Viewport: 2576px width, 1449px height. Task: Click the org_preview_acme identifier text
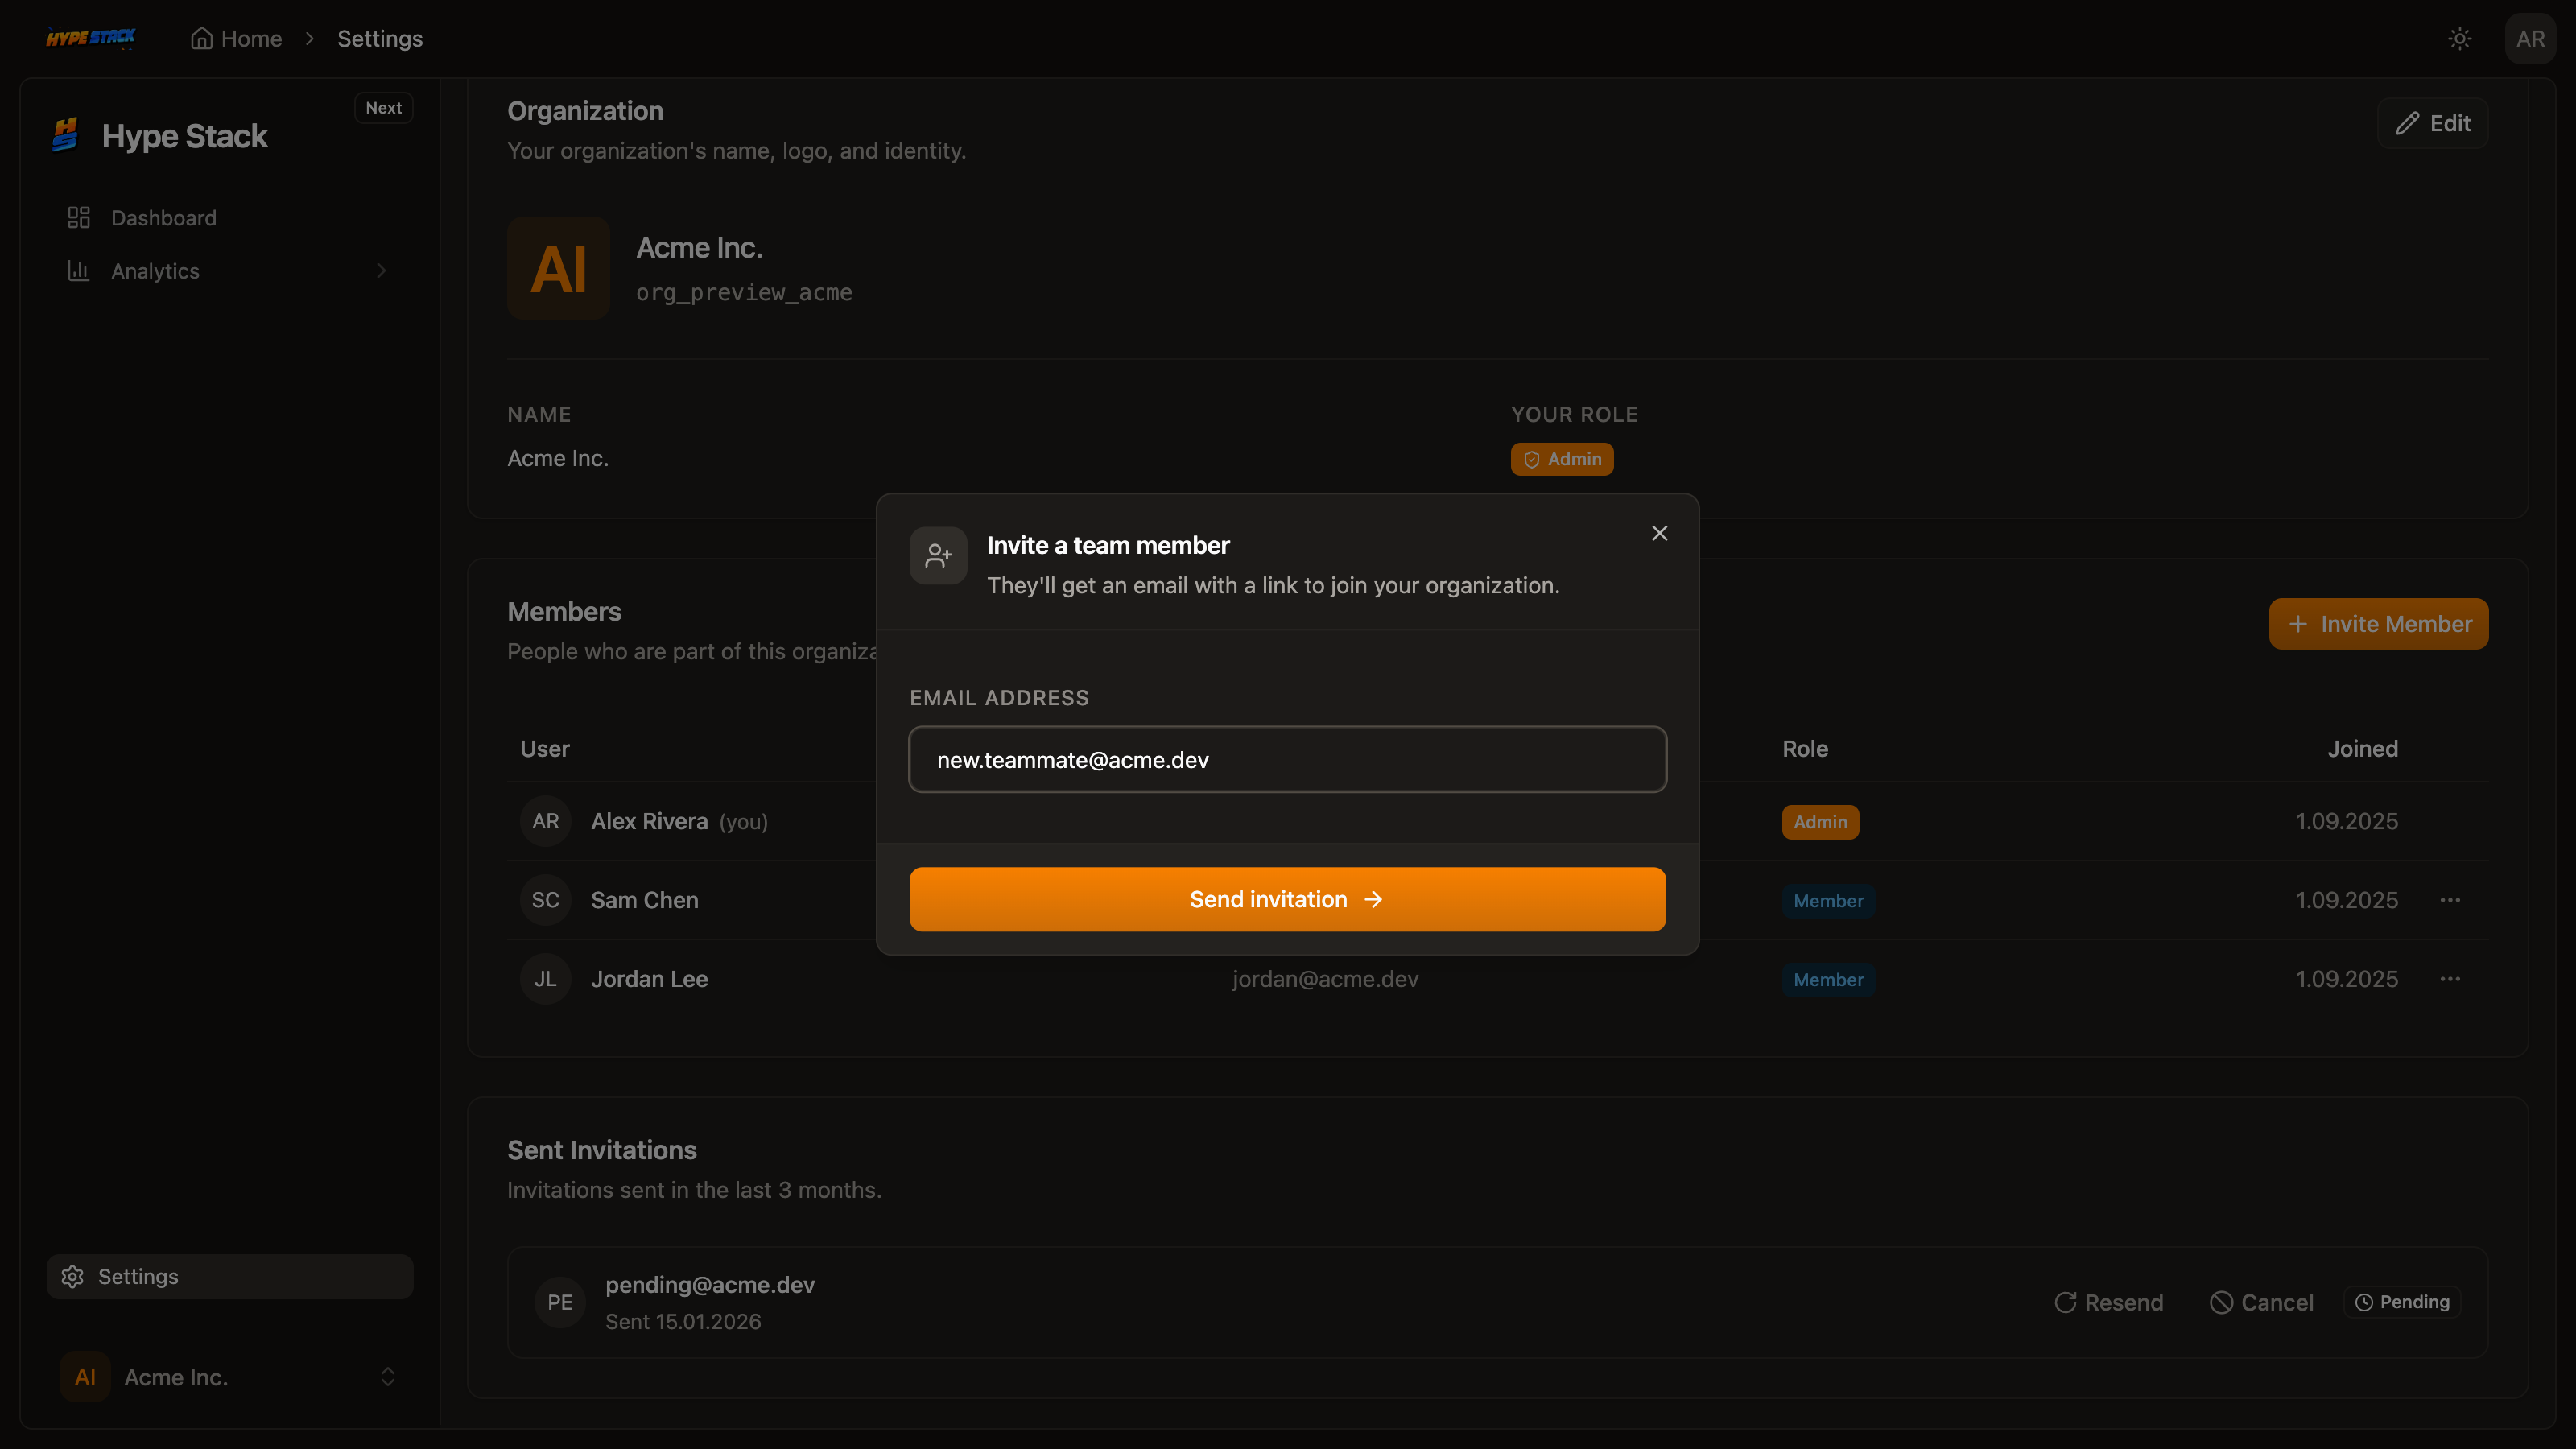tap(744, 292)
